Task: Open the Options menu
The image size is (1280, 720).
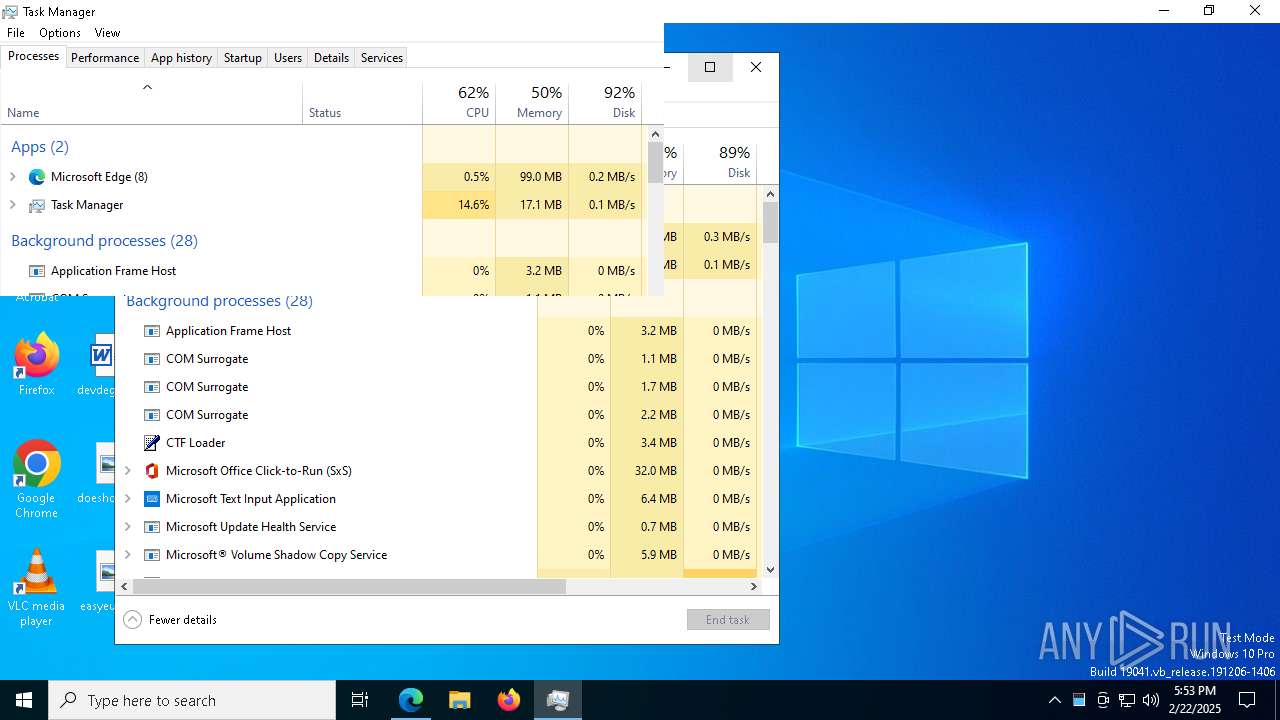Action: click(x=60, y=33)
